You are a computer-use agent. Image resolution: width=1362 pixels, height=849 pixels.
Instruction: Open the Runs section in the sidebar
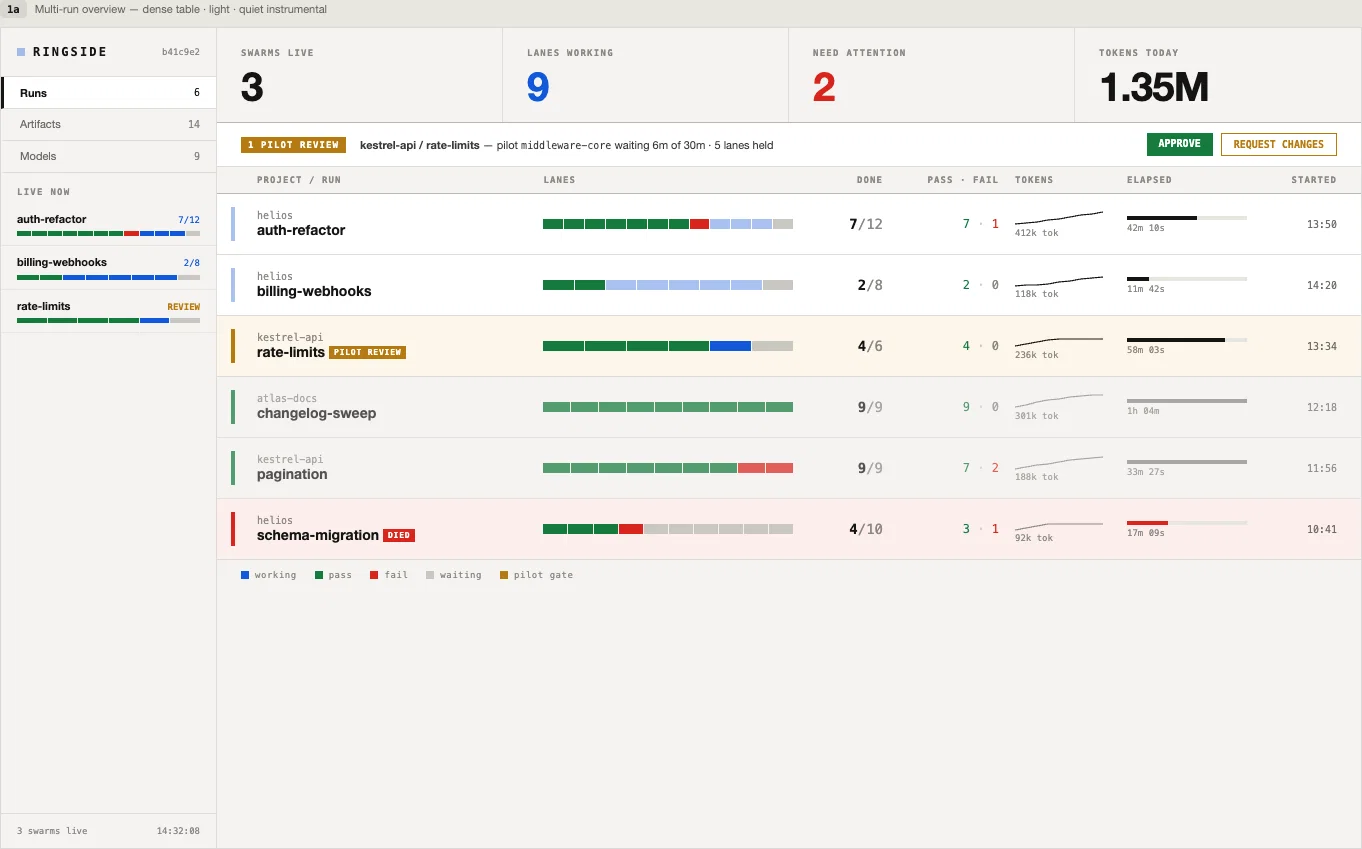click(x=108, y=93)
